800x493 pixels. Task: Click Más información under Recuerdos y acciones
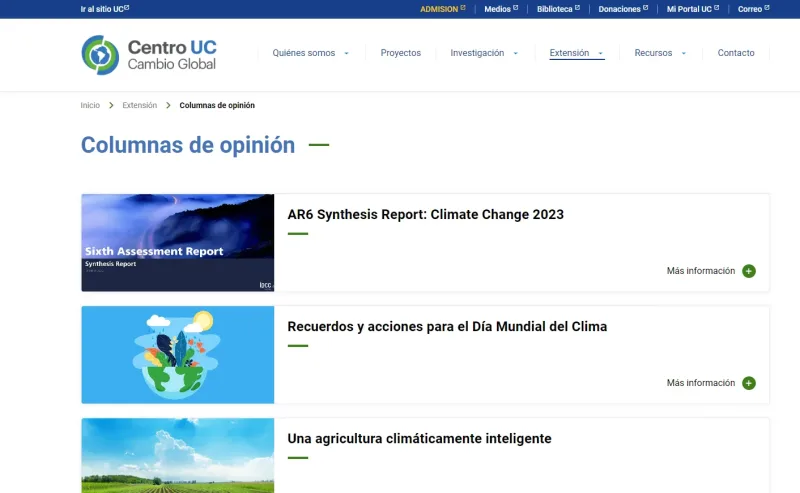coord(701,383)
